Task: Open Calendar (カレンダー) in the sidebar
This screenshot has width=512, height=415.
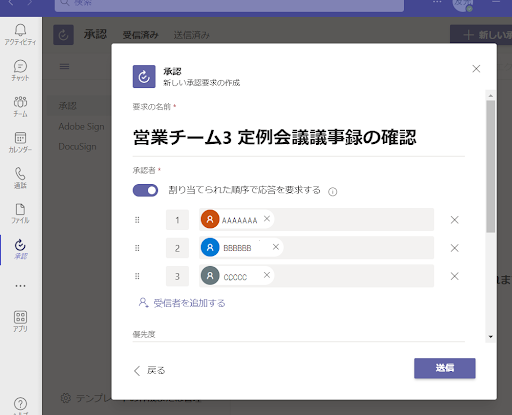Action: coord(20,142)
